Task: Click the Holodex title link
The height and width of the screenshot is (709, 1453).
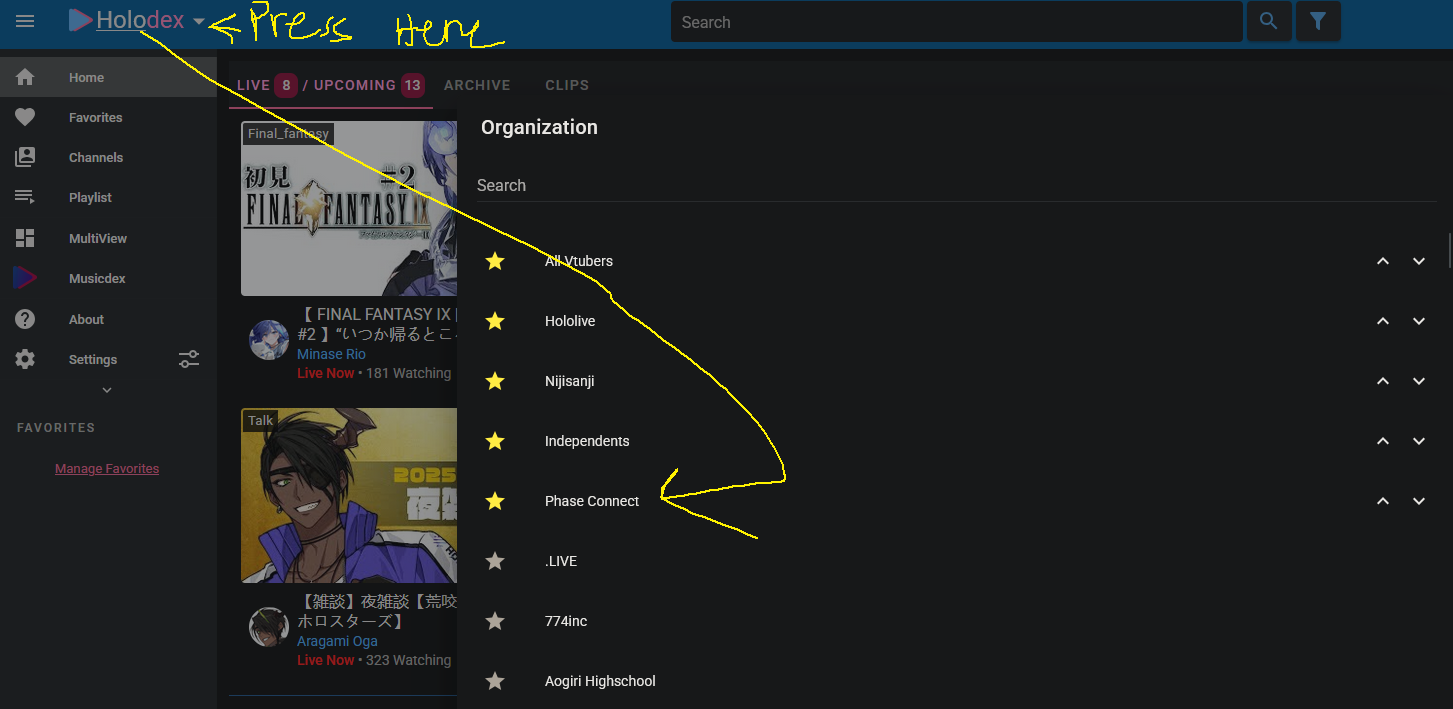Action: (140, 20)
